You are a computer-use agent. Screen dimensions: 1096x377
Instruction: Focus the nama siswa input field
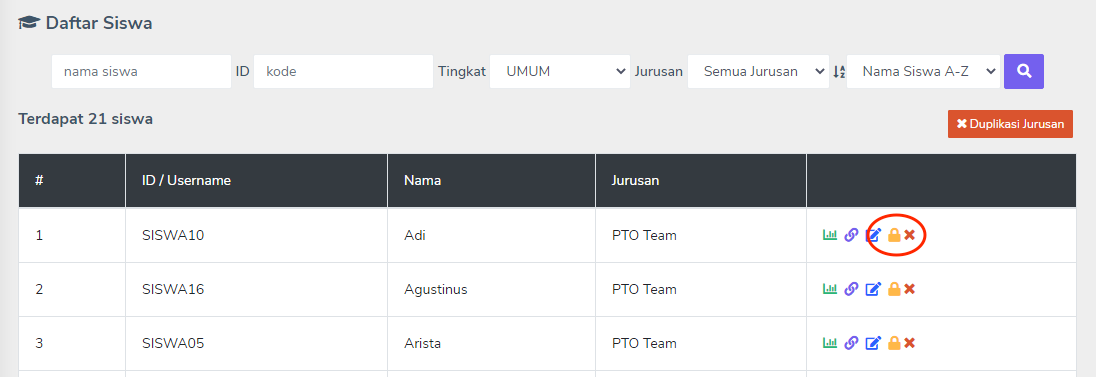click(x=141, y=71)
